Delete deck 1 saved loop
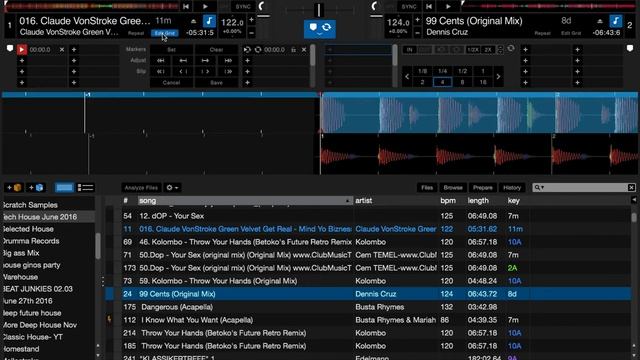 [304, 49]
